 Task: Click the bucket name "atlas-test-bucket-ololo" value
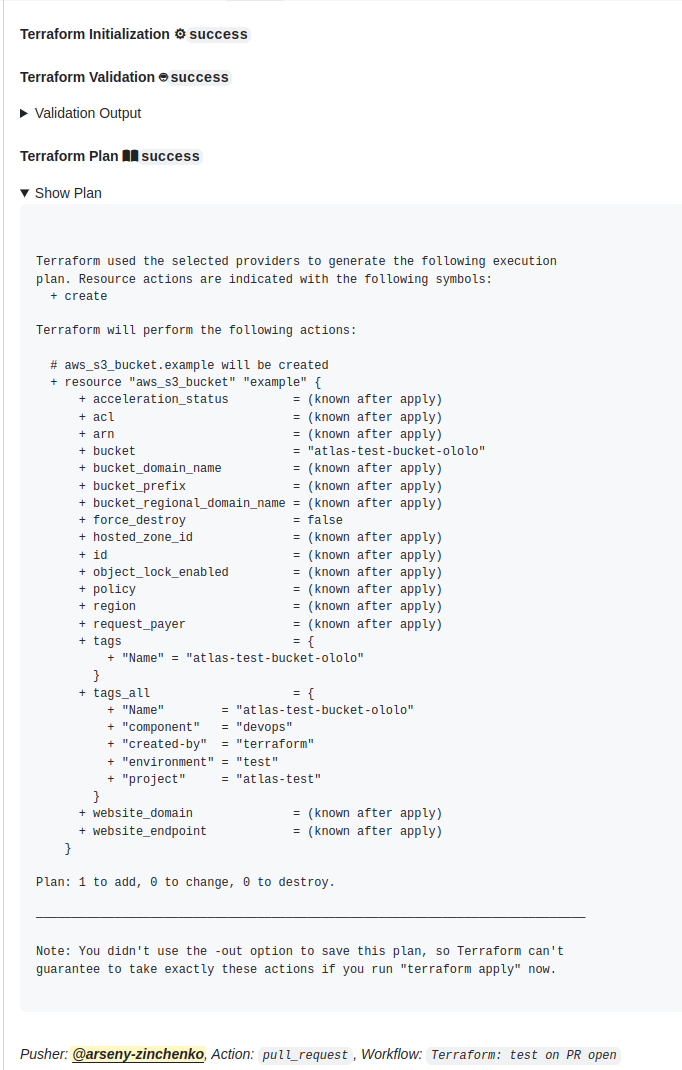[x=396, y=451]
